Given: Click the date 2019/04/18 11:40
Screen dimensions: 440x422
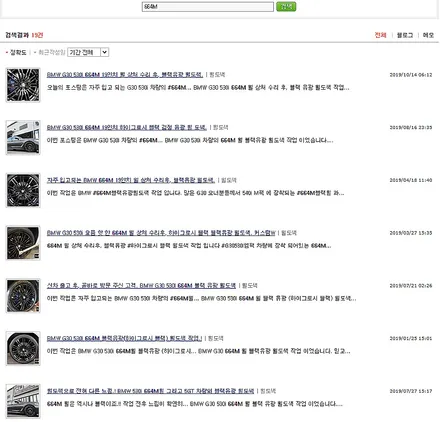Looking at the screenshot, I should click(x=411, y=180).
